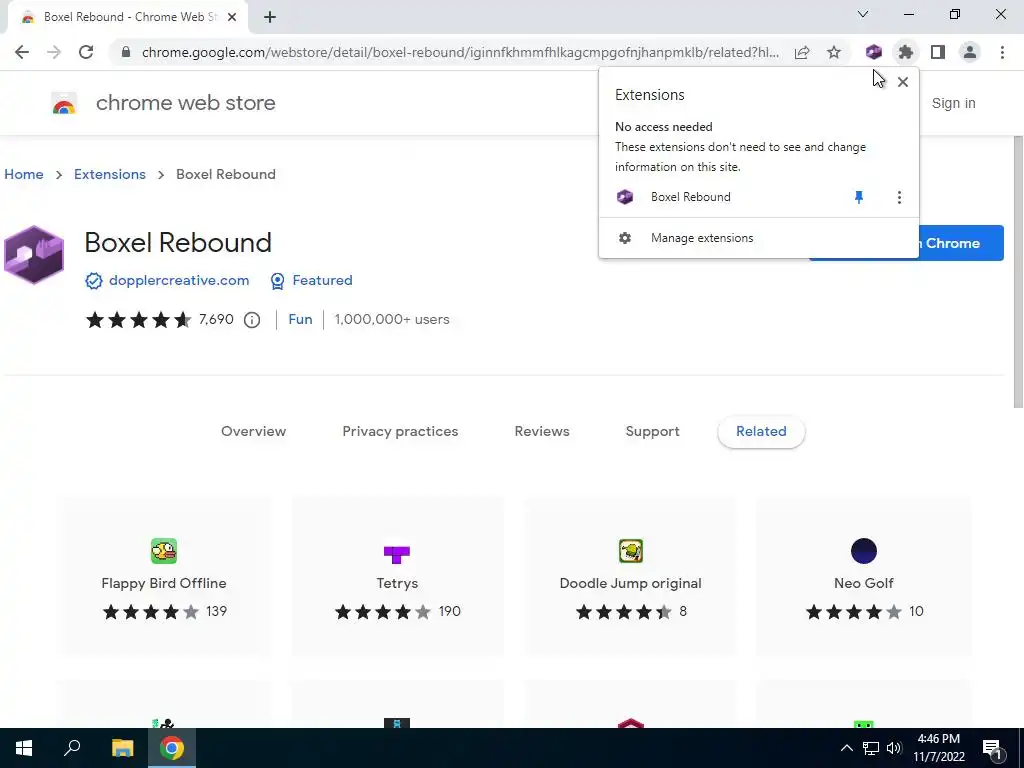Open the network tray icon

coord(871,748)
